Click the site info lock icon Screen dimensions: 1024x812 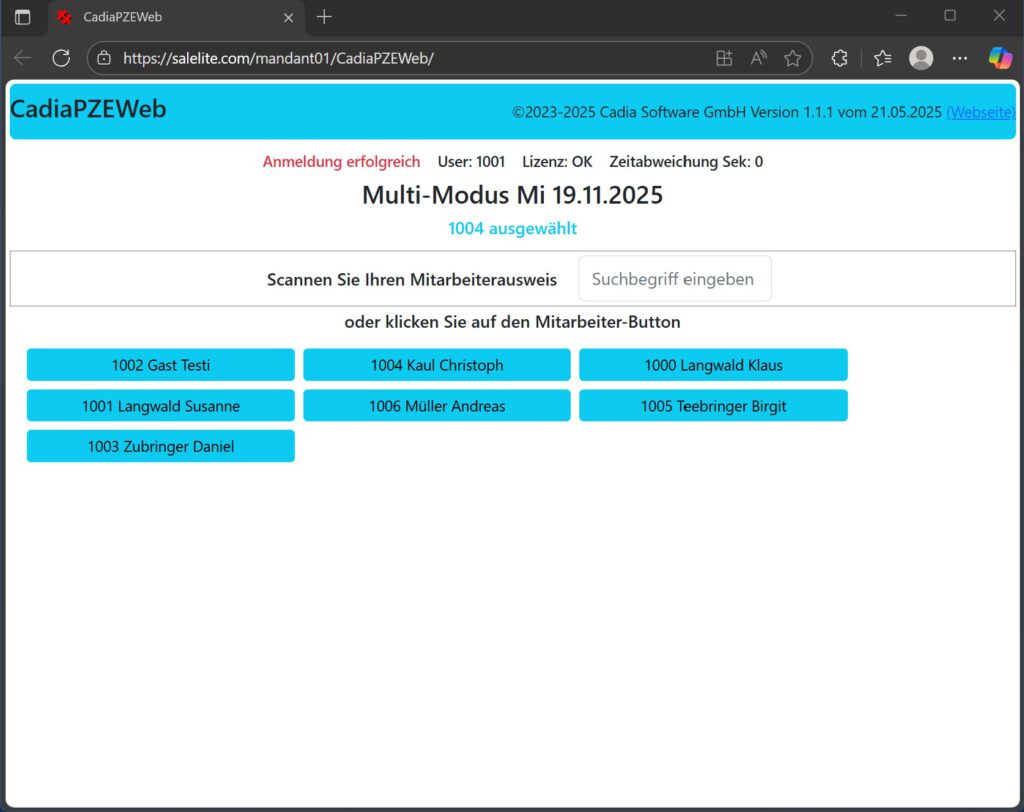point(104,58)
